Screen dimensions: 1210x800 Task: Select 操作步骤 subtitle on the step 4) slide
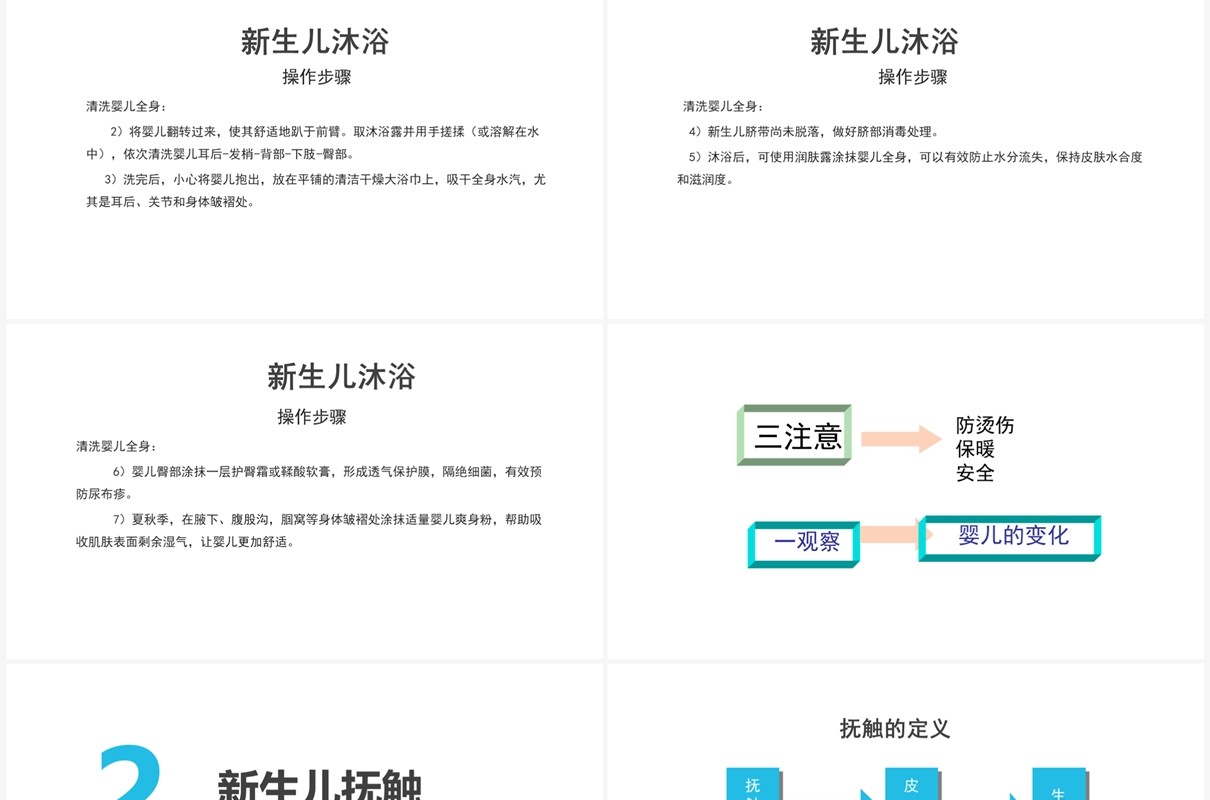point(912,77)
